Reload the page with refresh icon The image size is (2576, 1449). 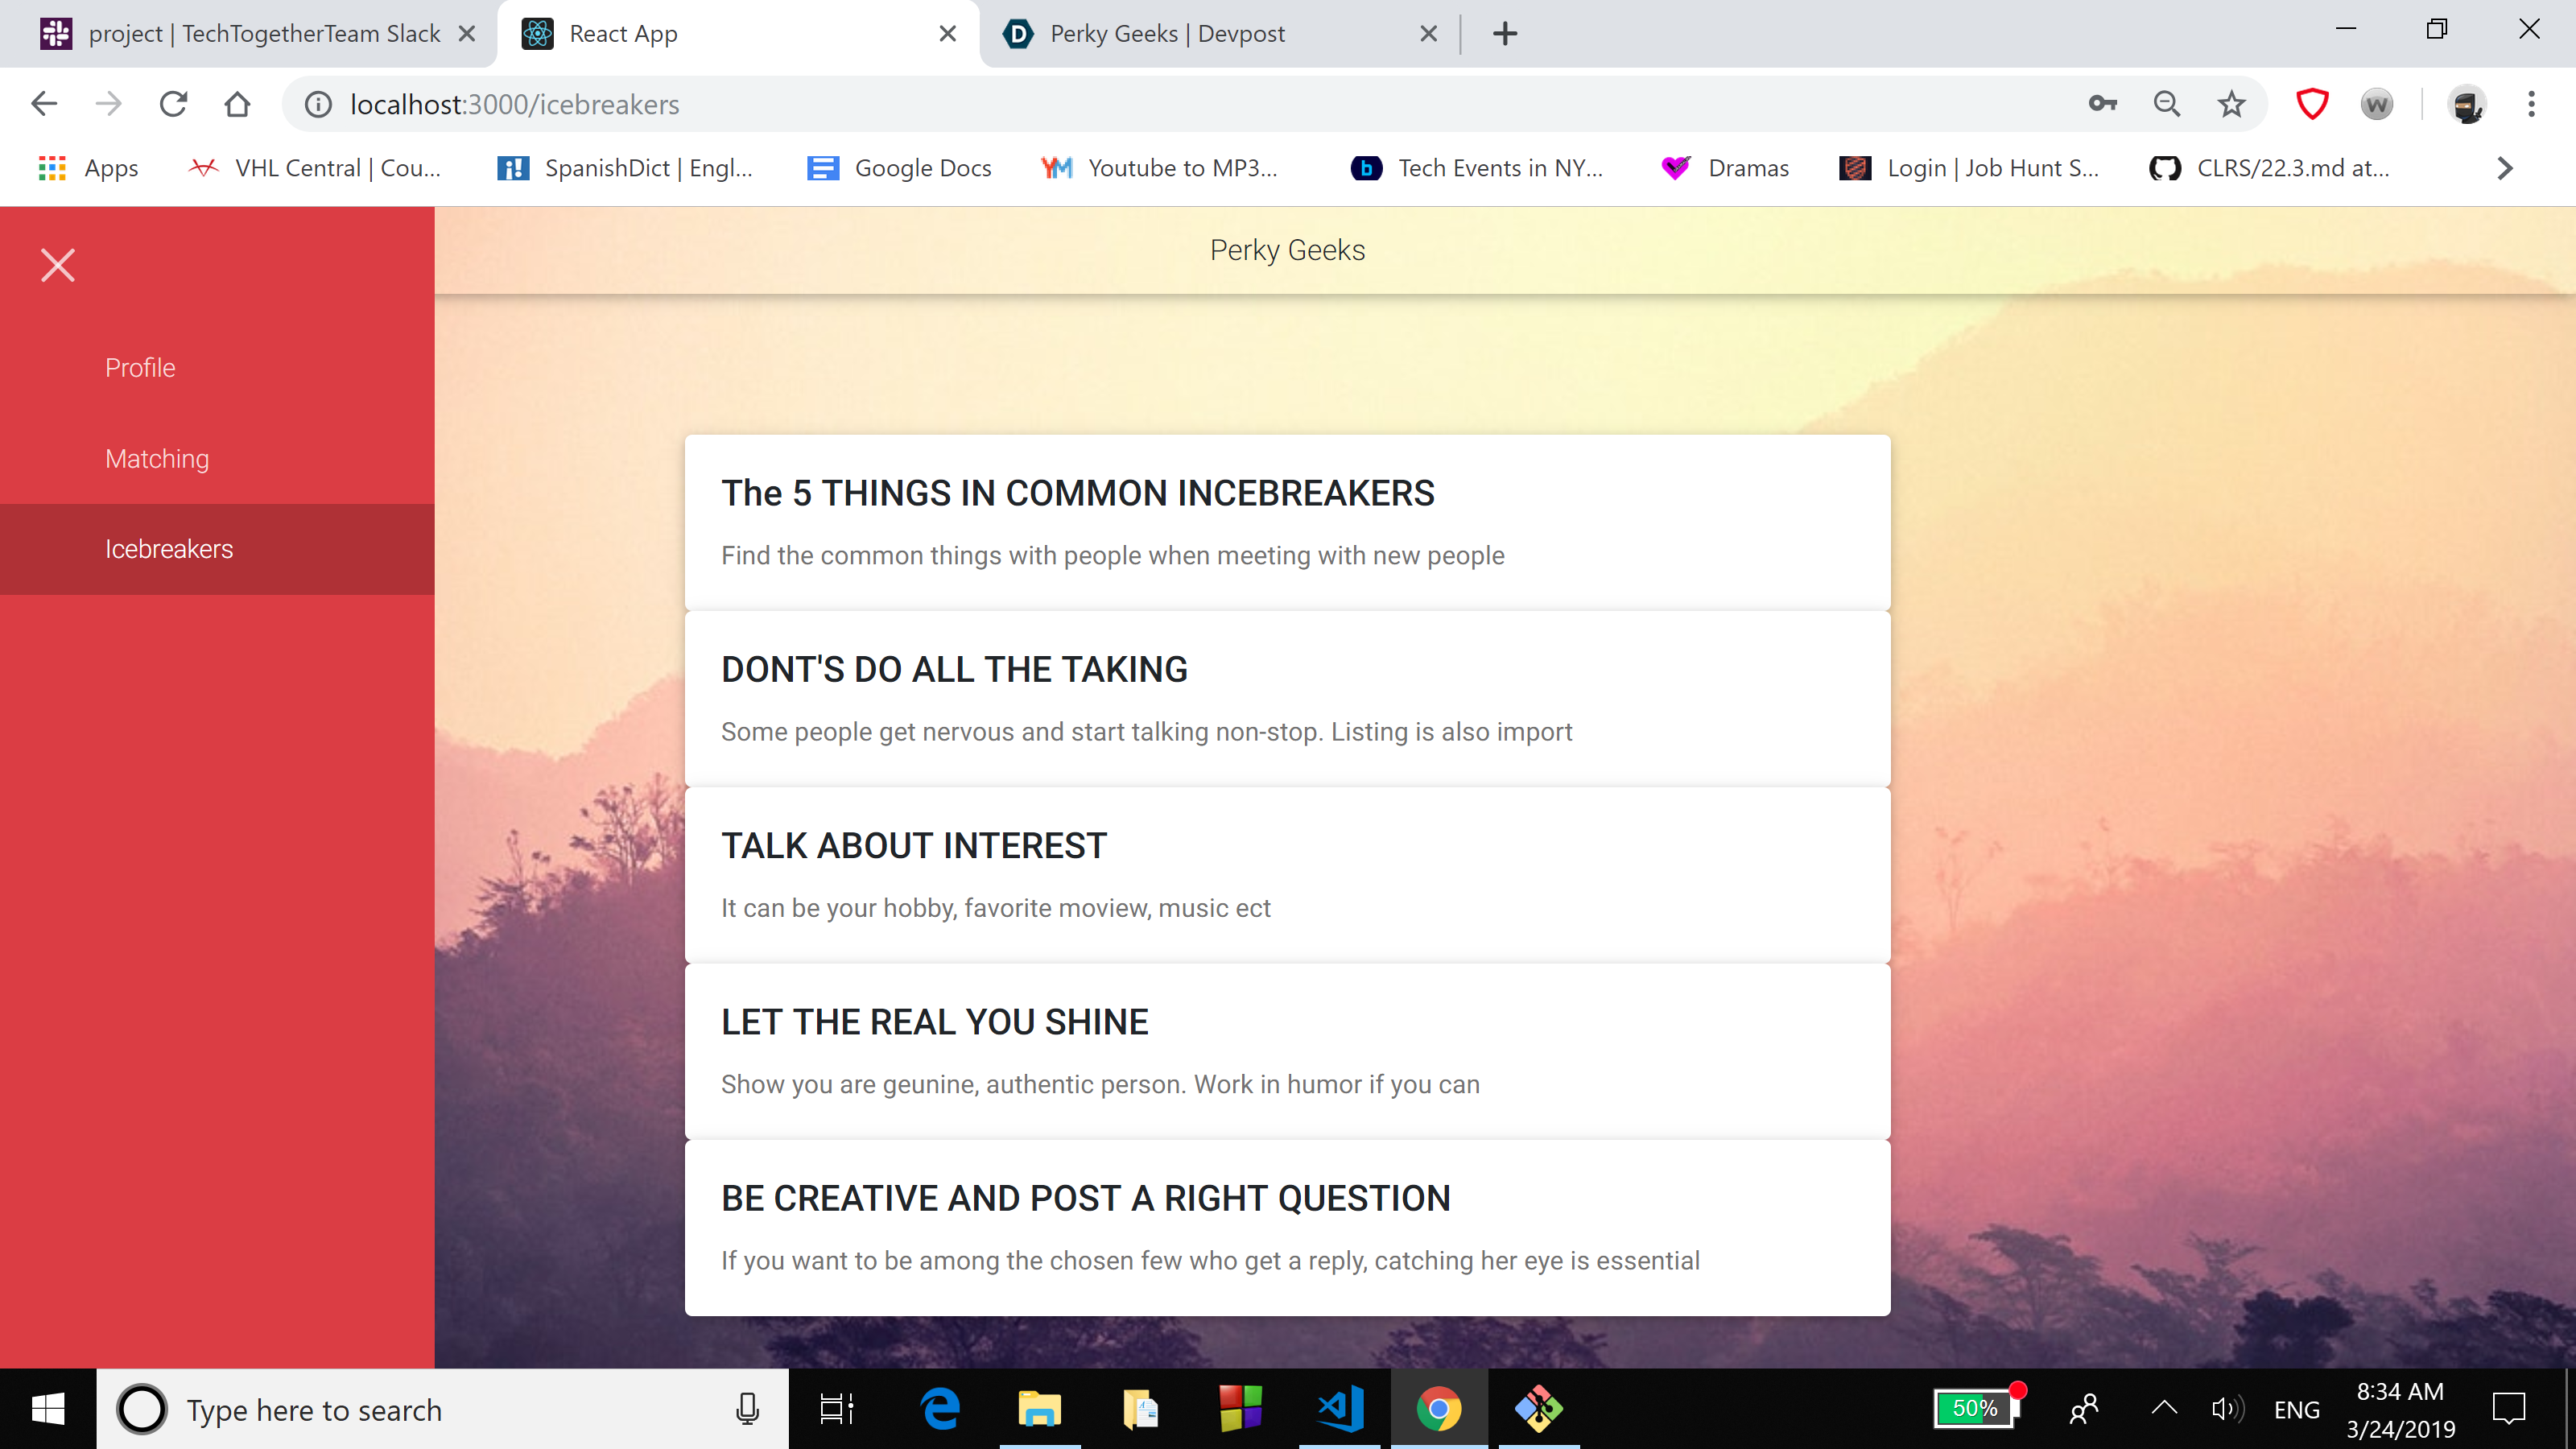[x=173, y=104]
